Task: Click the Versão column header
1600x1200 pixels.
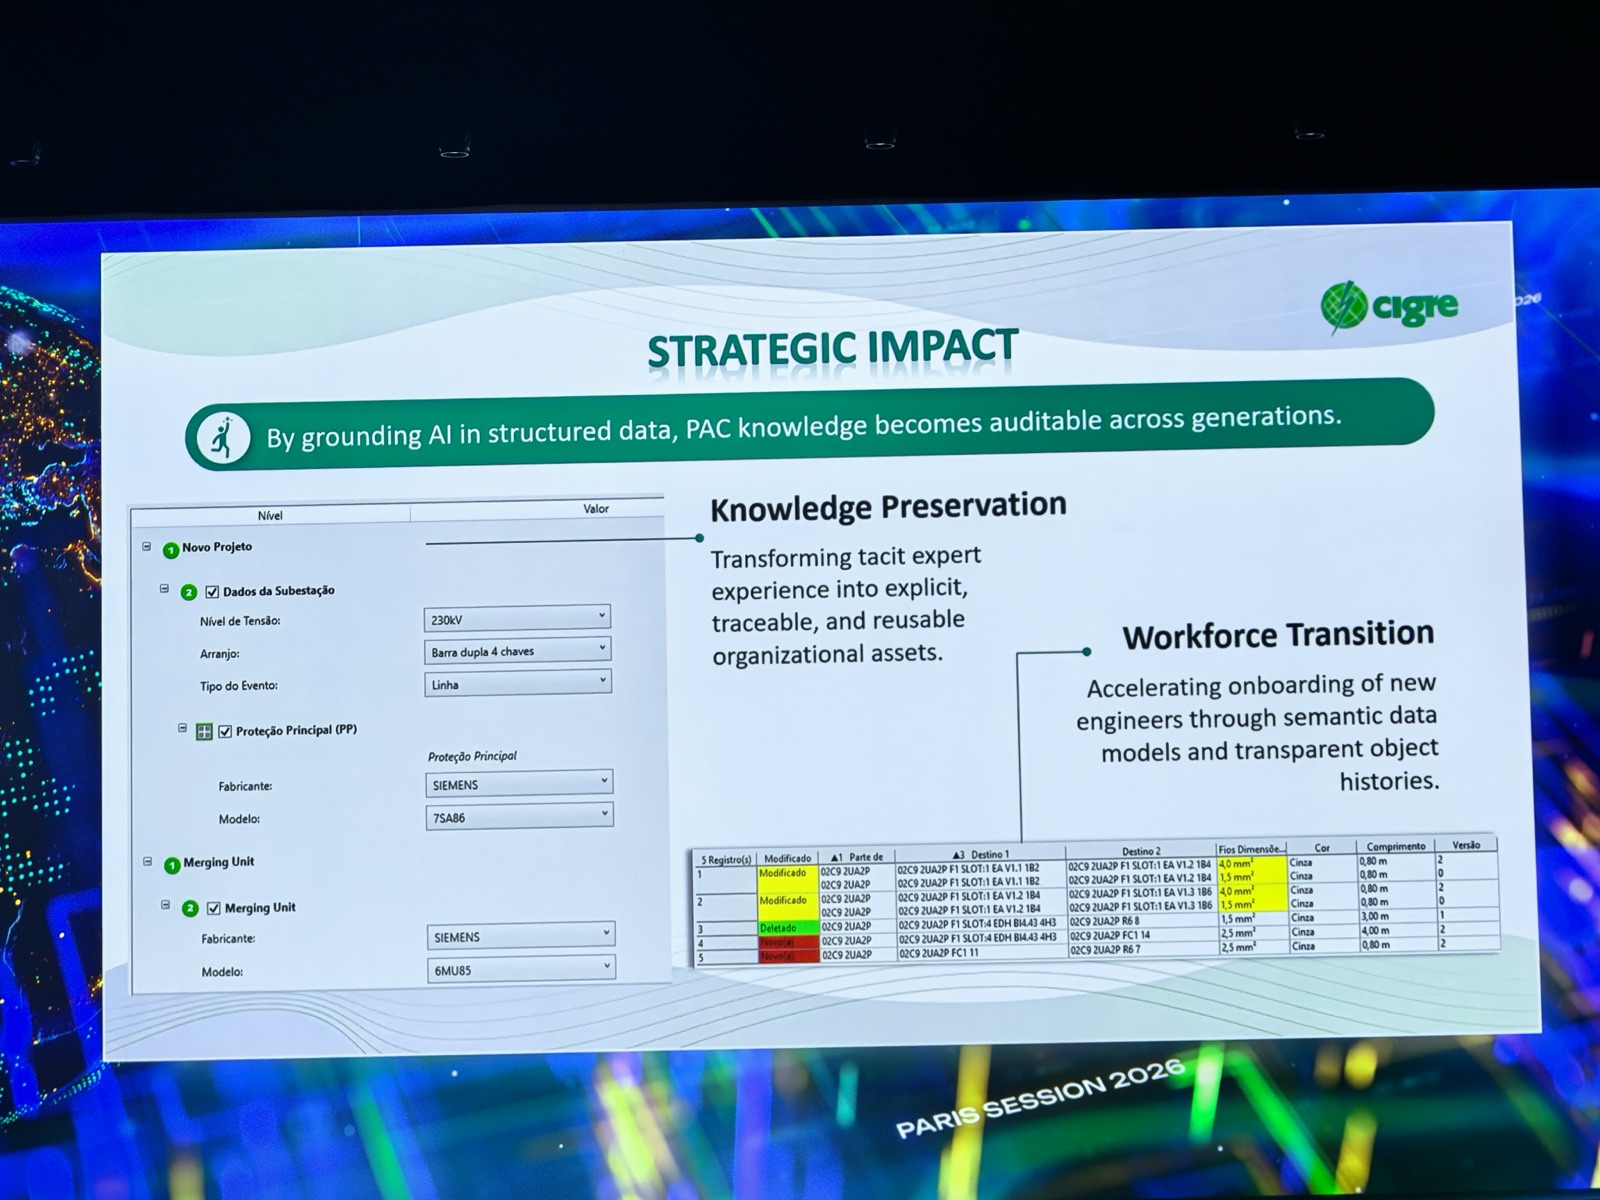Action: pos(1466,845)
